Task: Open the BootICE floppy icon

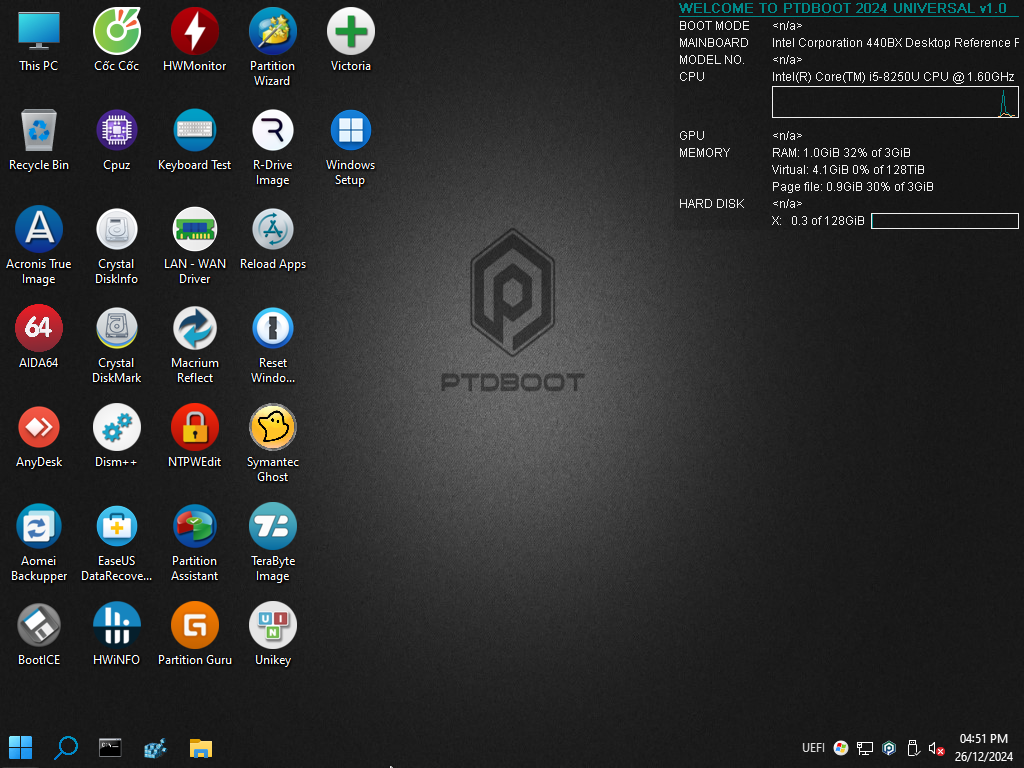Action: 39,634
